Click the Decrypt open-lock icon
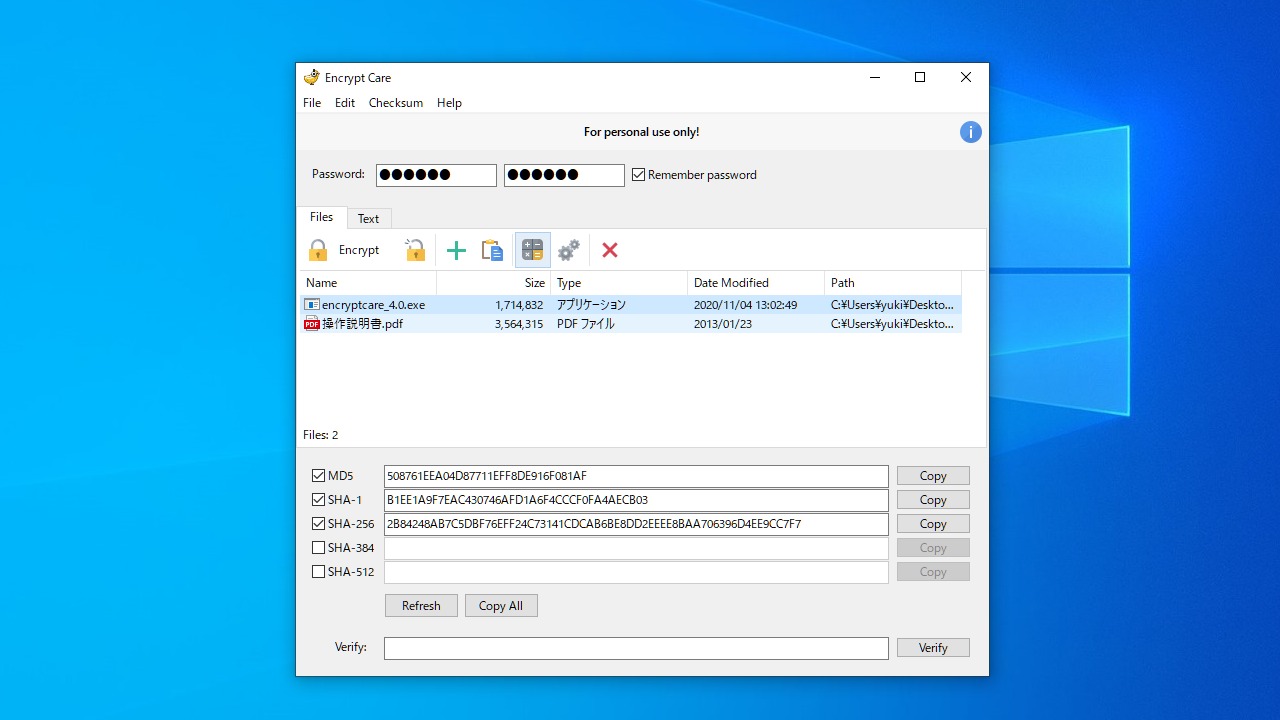The image size is (1280, 720). tap(415, 250)
